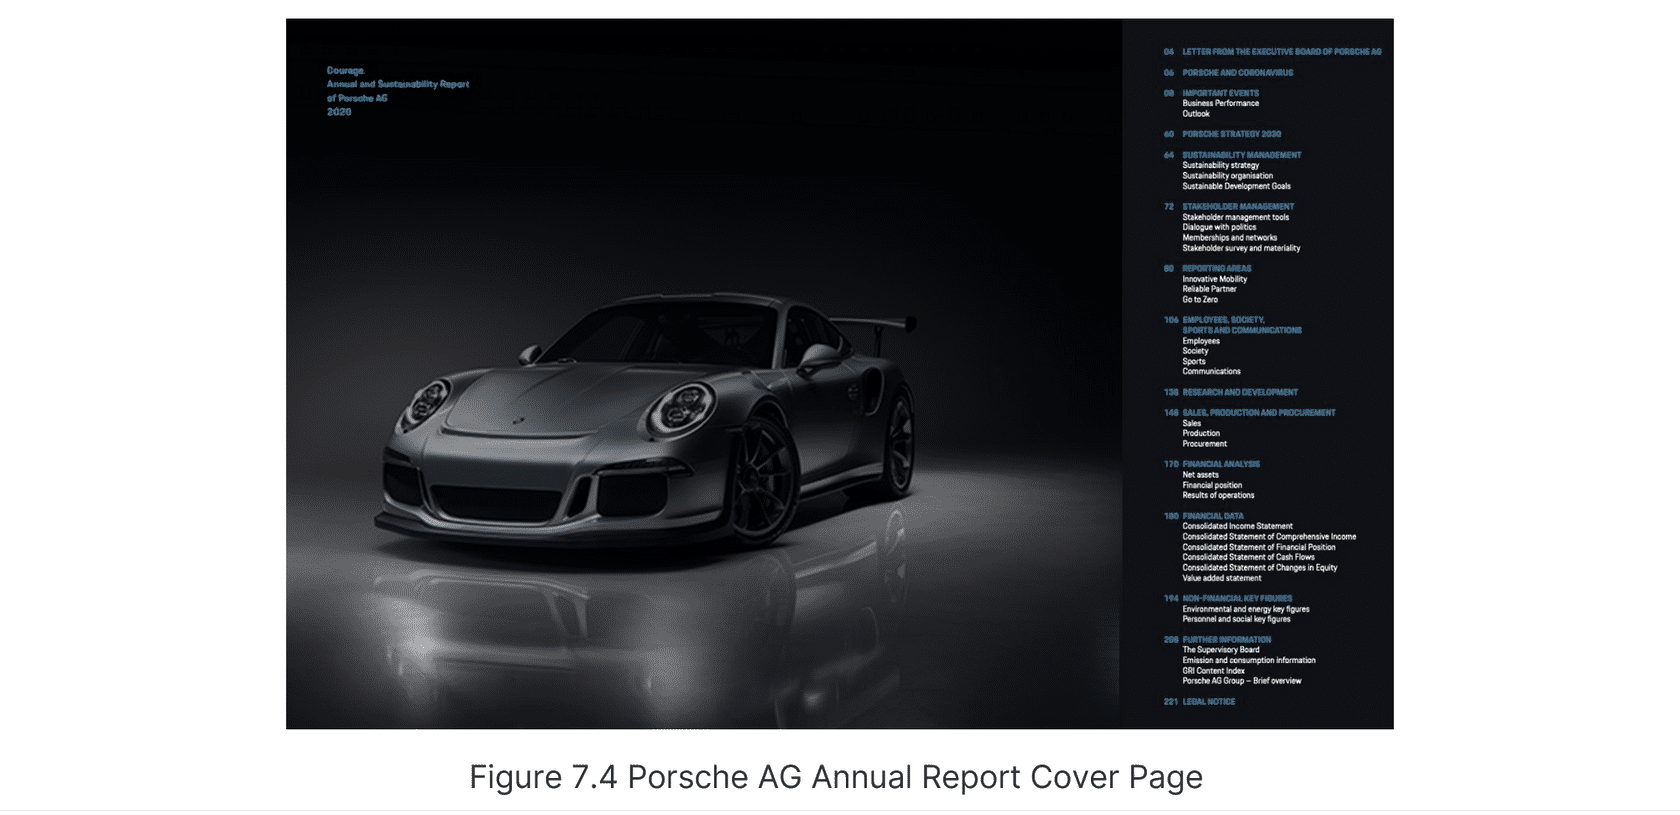Click the 'Sustainability strategy' line
Image resolution: width=1680 pixels, height=815 pixels.
click(x=1221, y=165)
